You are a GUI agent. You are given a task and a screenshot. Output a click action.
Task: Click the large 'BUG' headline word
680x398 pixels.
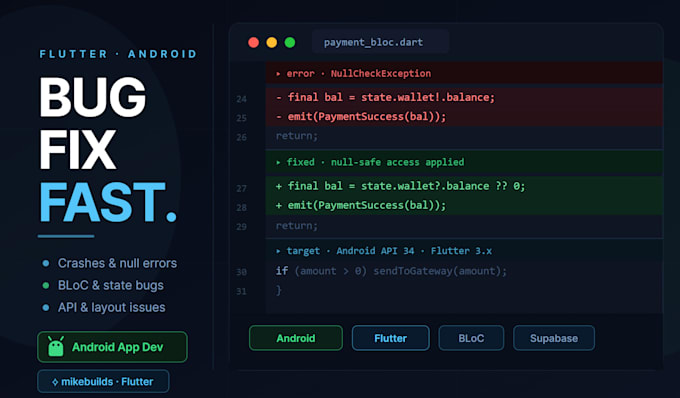[x=92, y=98]
